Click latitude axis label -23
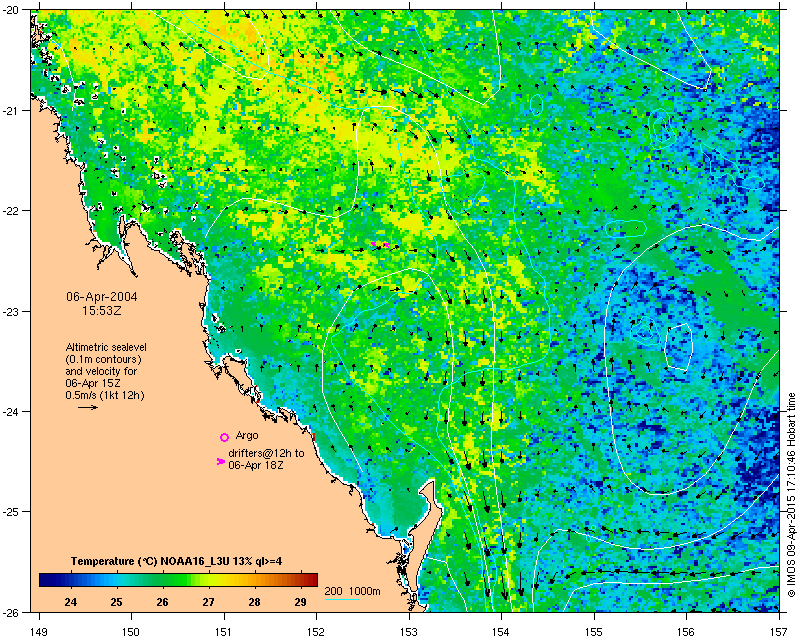Viewport: 800px width, 640px height. 11,311
